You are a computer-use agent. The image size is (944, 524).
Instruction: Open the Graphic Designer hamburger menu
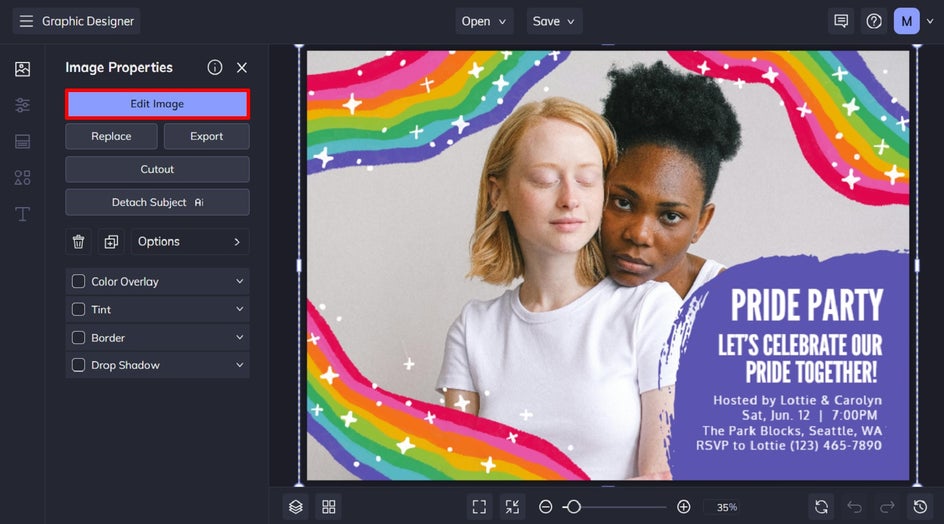click(x=26, y=21)
